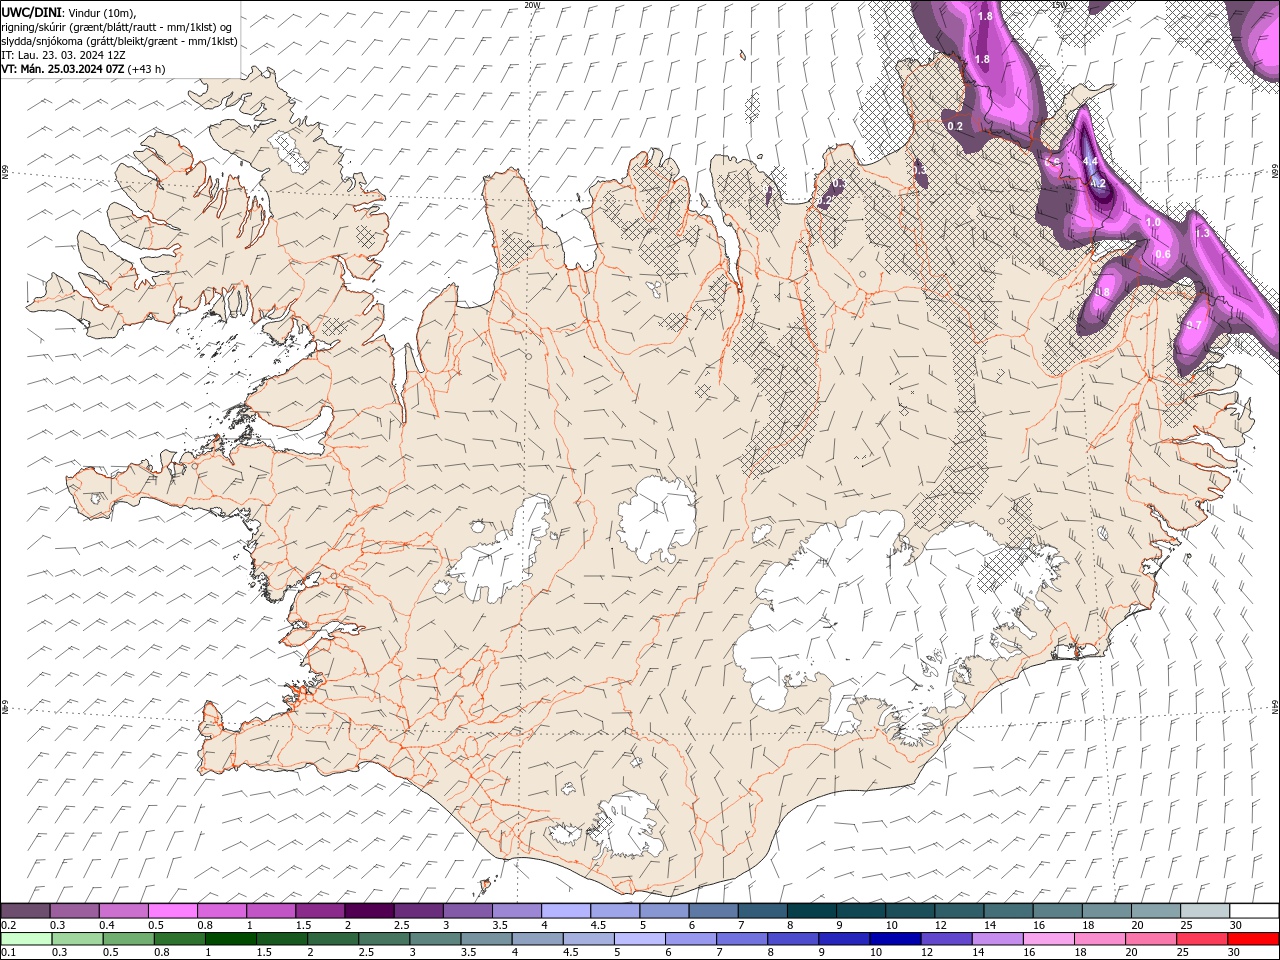The image size is (1280, 960).
Task: Click the '20W' longitude label at the top
Action: pyautogui.click(x=532, y=5)
